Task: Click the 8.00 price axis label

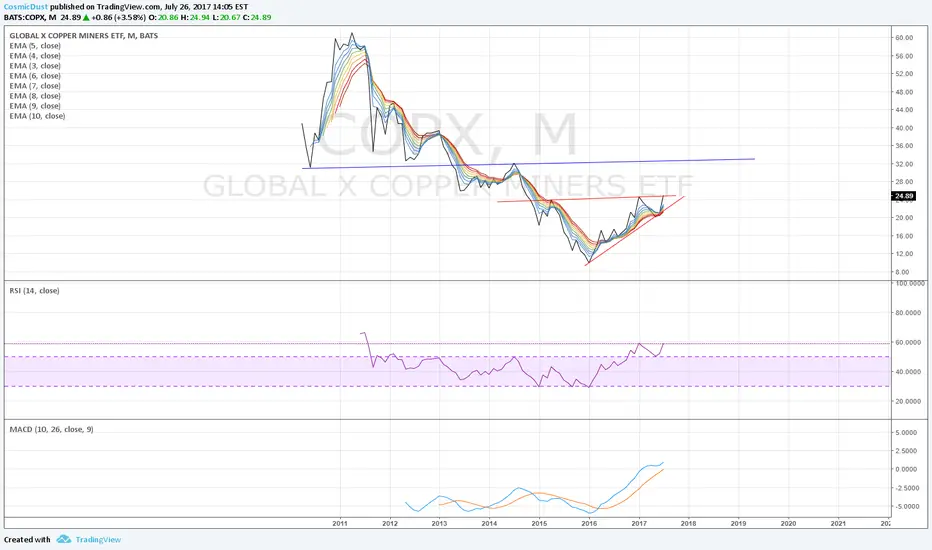Action: [x=902, y=272]
